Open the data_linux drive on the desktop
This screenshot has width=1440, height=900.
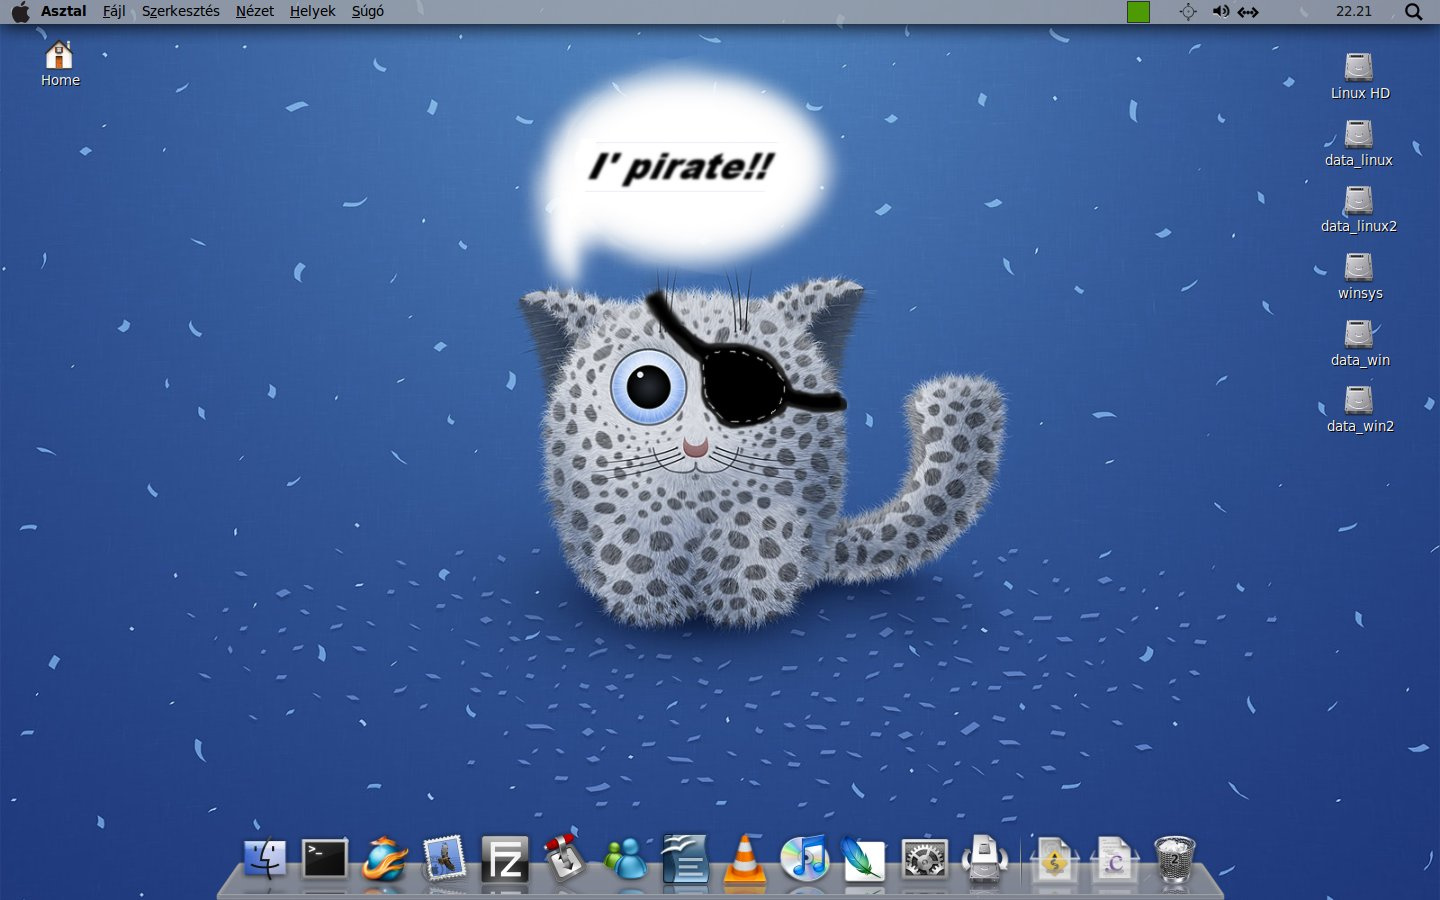(x=1359, y=144)
